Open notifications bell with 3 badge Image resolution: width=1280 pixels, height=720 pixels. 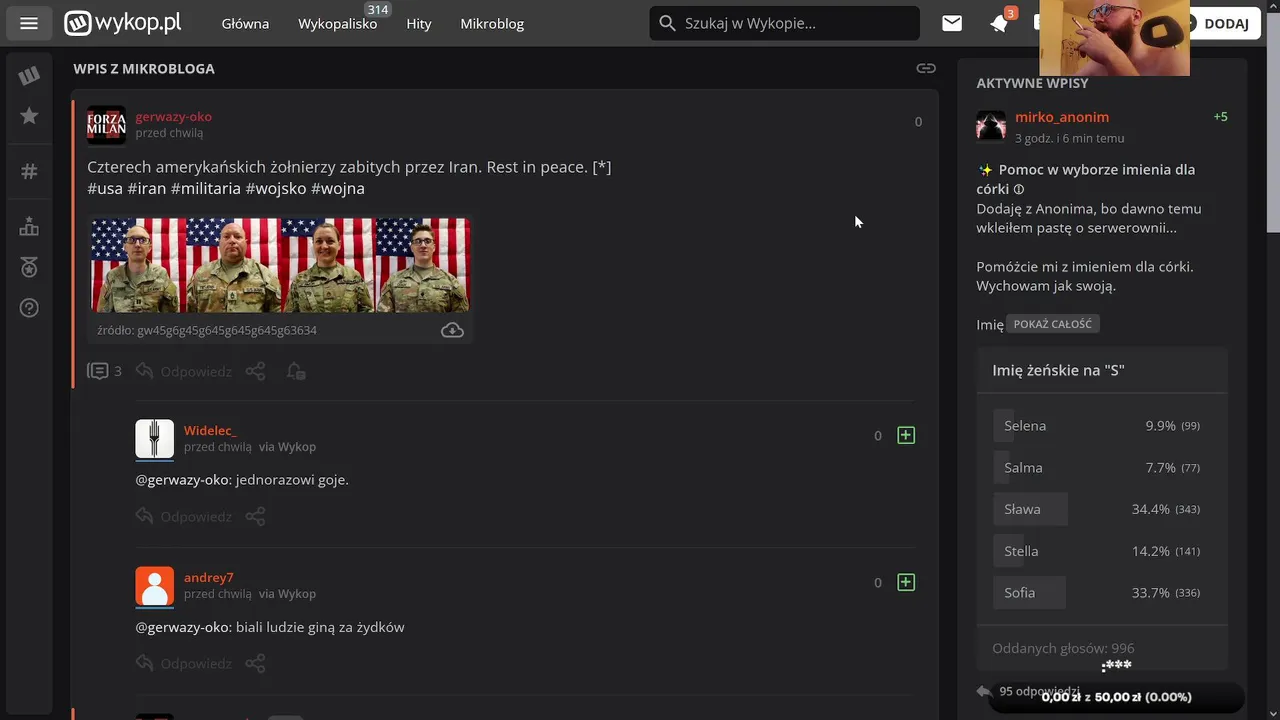(x=1000, y=23)
